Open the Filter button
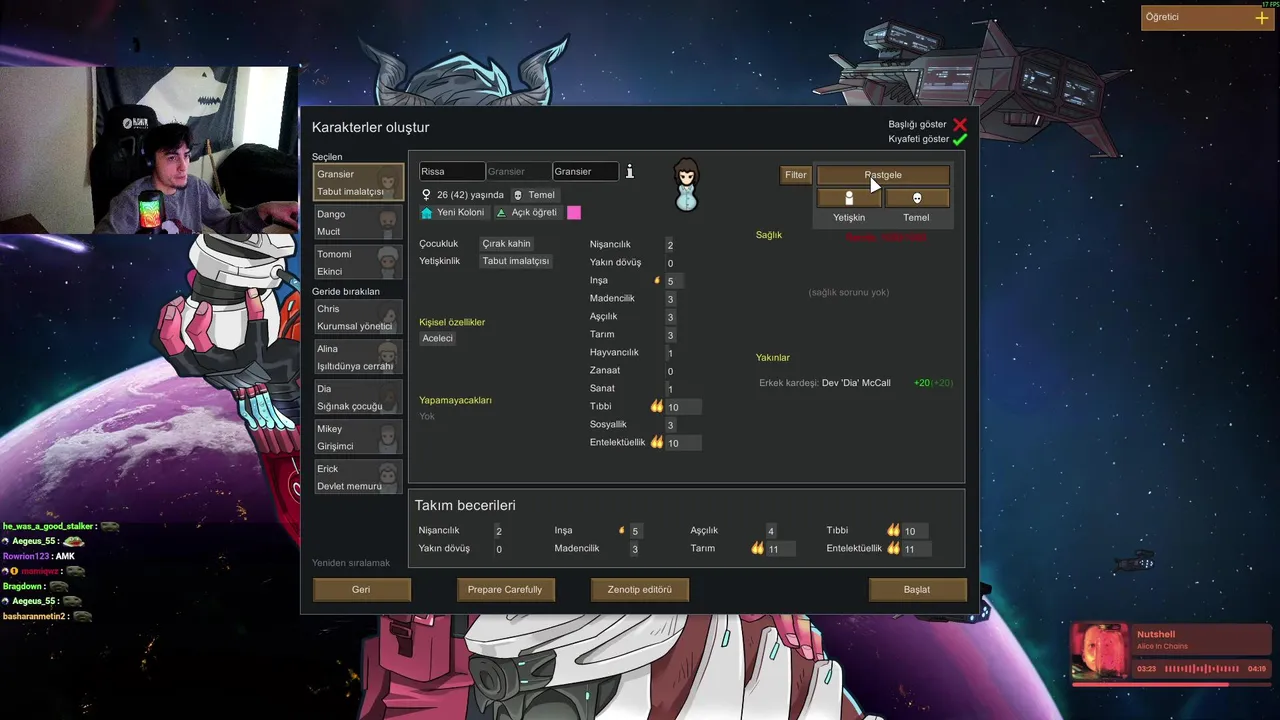Viewport: 1280px width, 720px height. (x=795, y=175)
